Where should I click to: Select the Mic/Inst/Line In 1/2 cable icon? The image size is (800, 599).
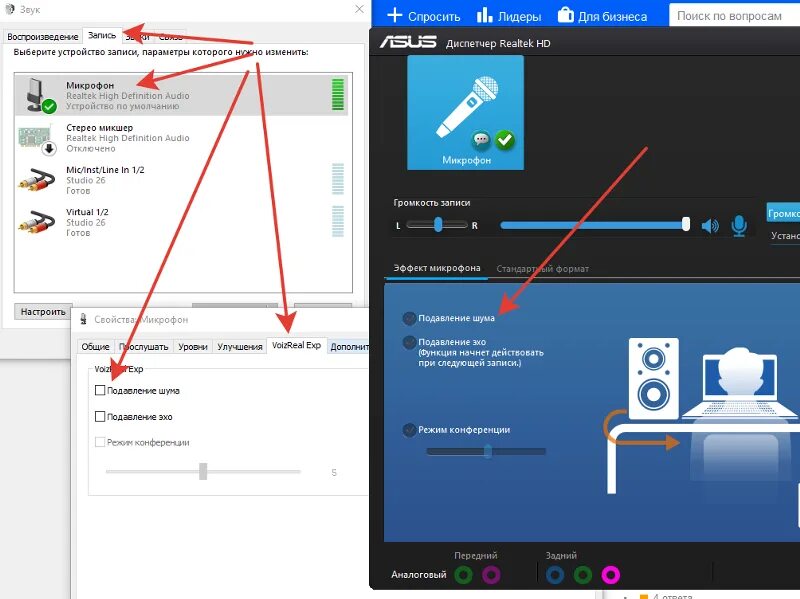pos(36,180)
